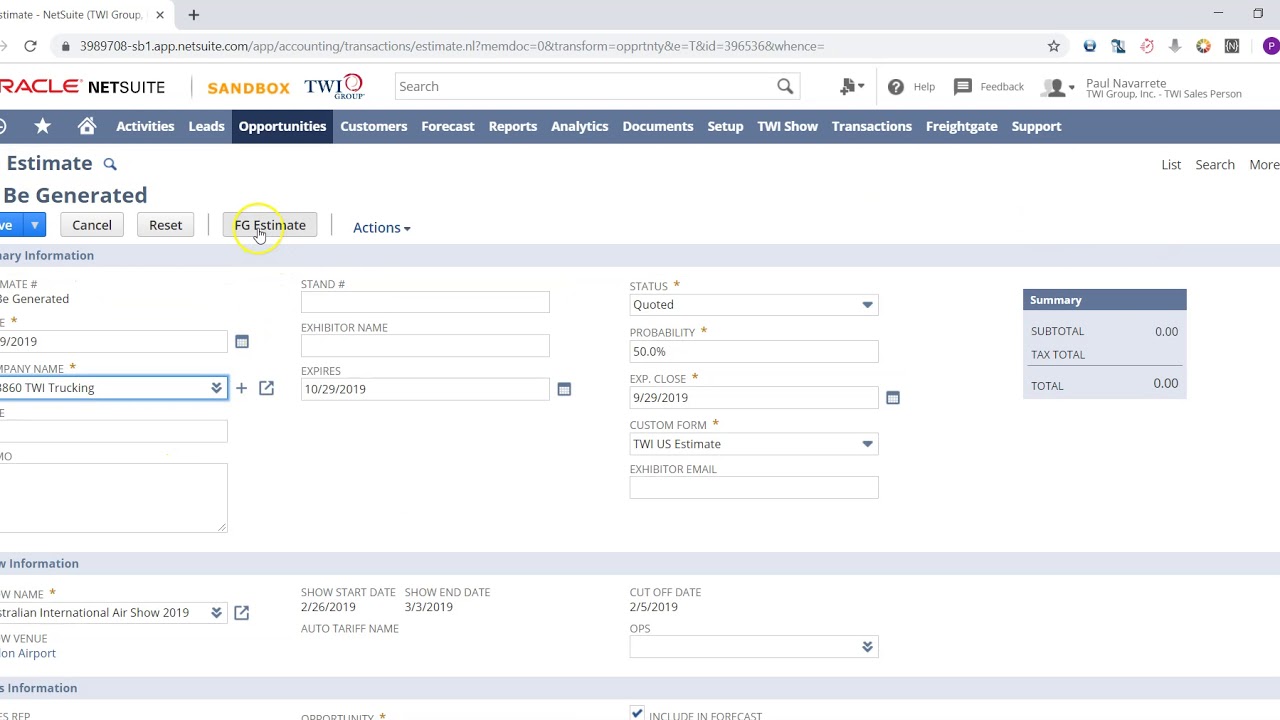
Task: Open the Help question mark icon
Action: coord(896,87)
